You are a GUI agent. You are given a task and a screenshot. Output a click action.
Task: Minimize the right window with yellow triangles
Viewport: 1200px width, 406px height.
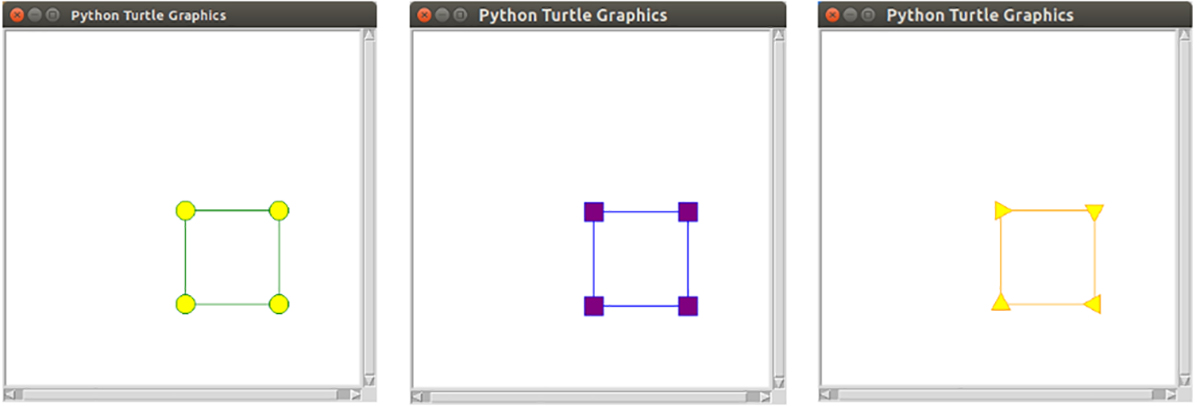(851, 15)
